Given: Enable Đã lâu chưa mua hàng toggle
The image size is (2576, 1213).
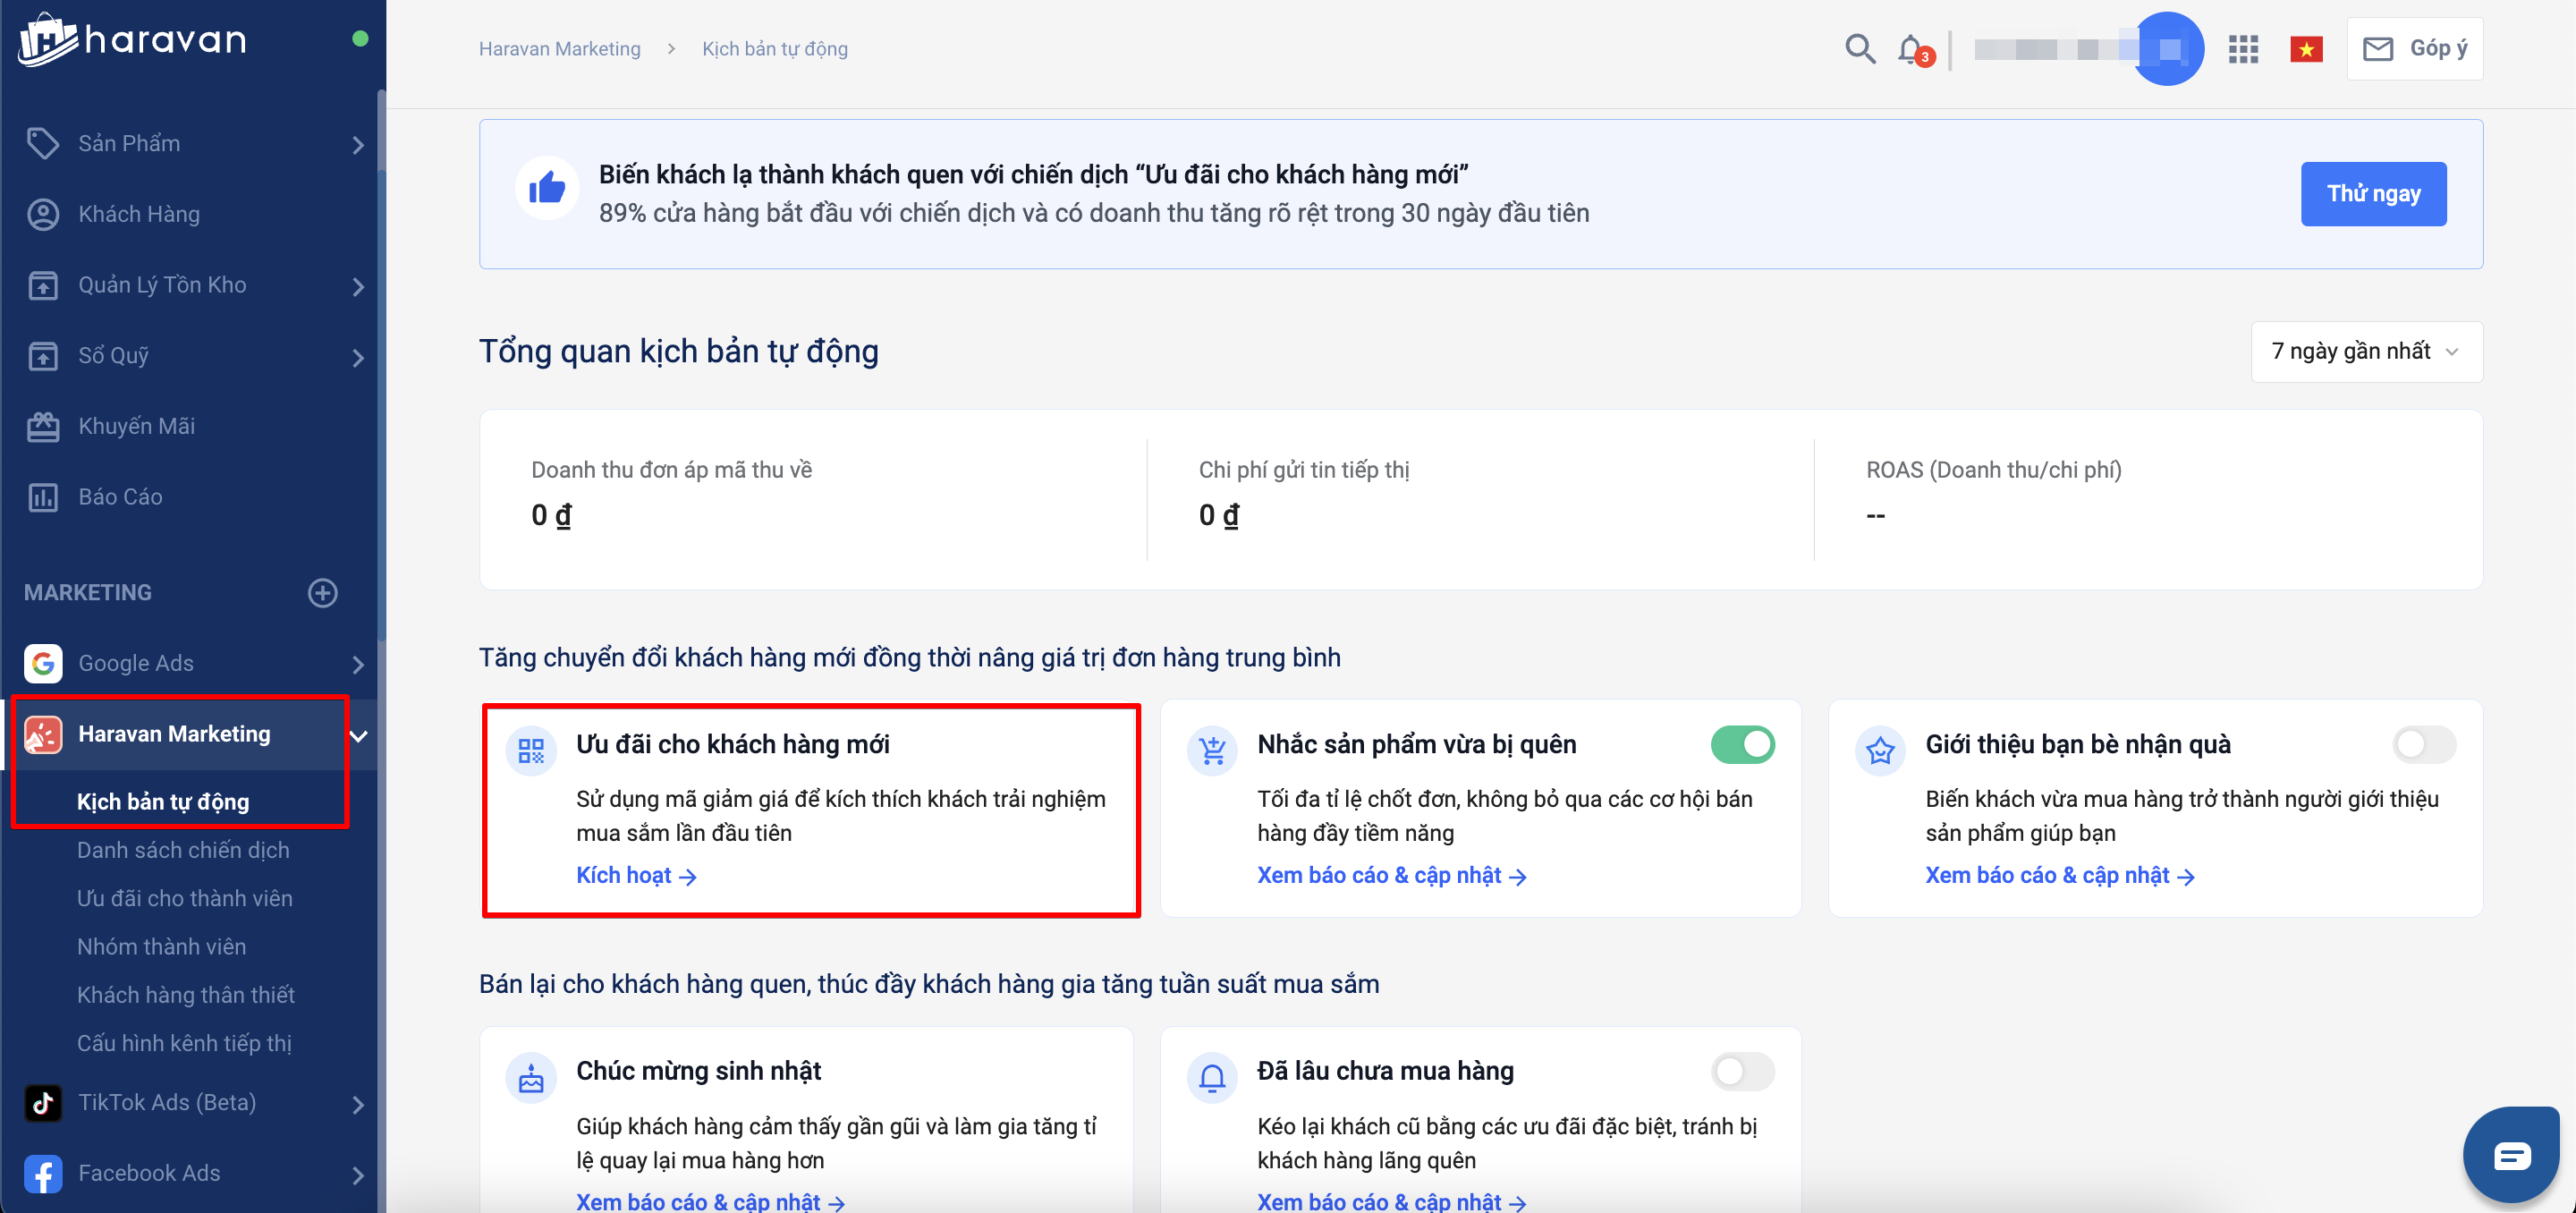Looking at the screenshot, I should [1742, 1072].
